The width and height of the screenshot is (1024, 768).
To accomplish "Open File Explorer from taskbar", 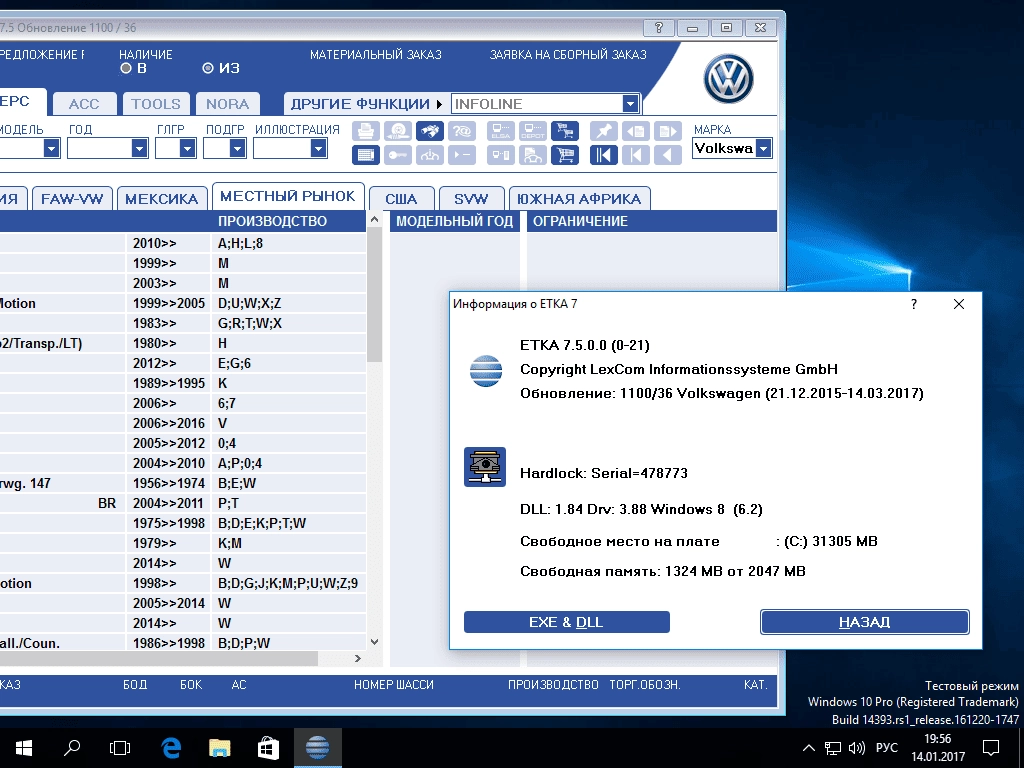I will coord(219,748).
